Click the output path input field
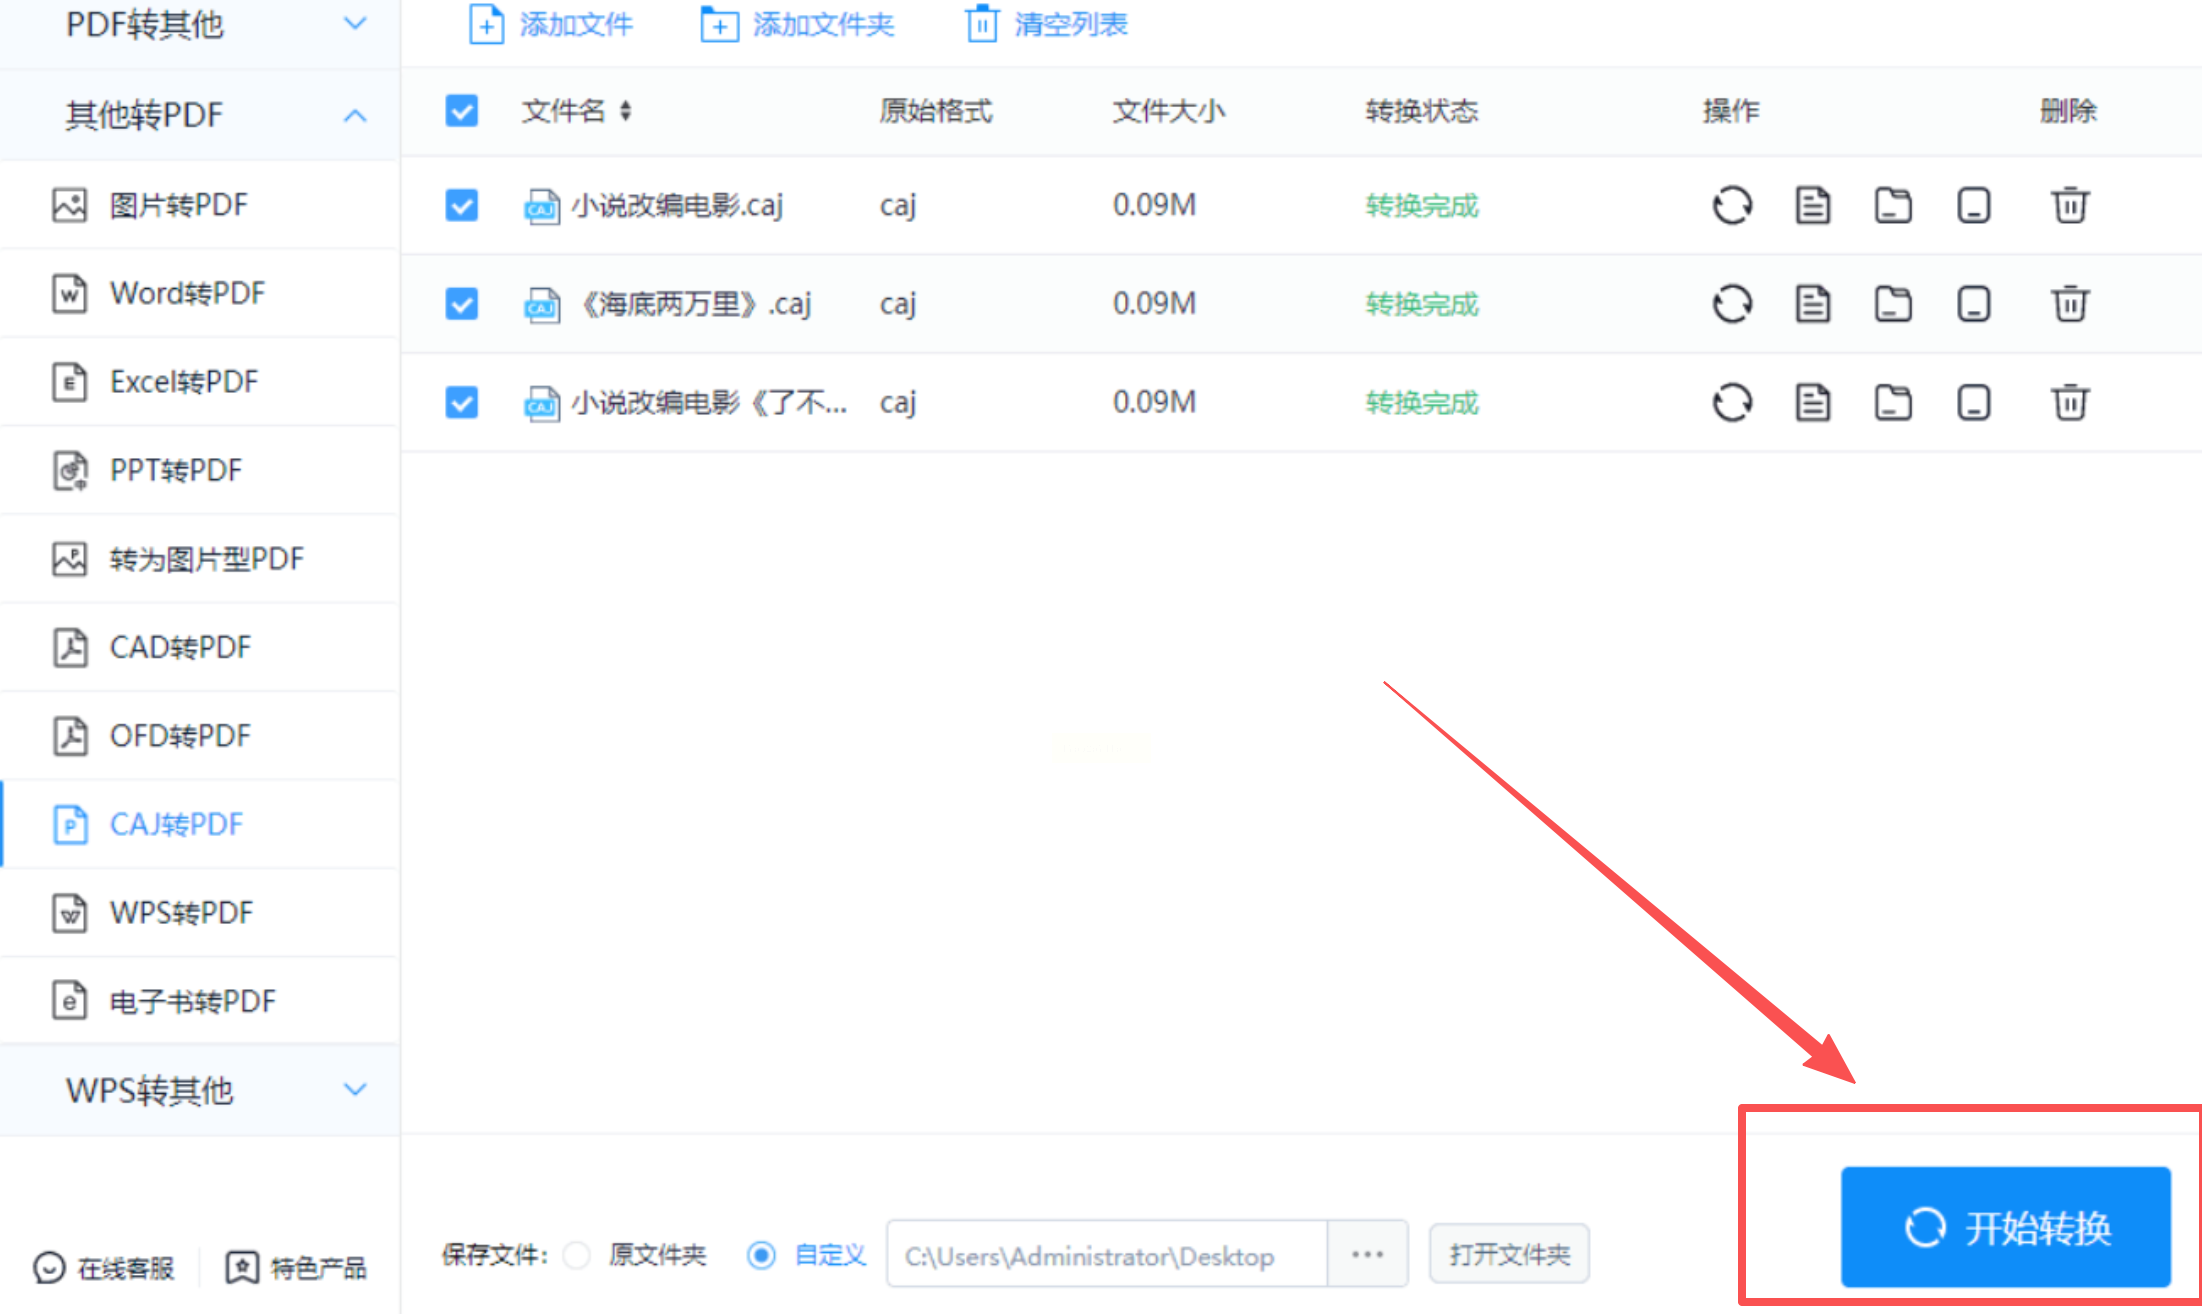Viewport: 2202px width, 1314px height. click(1105, 1255)
